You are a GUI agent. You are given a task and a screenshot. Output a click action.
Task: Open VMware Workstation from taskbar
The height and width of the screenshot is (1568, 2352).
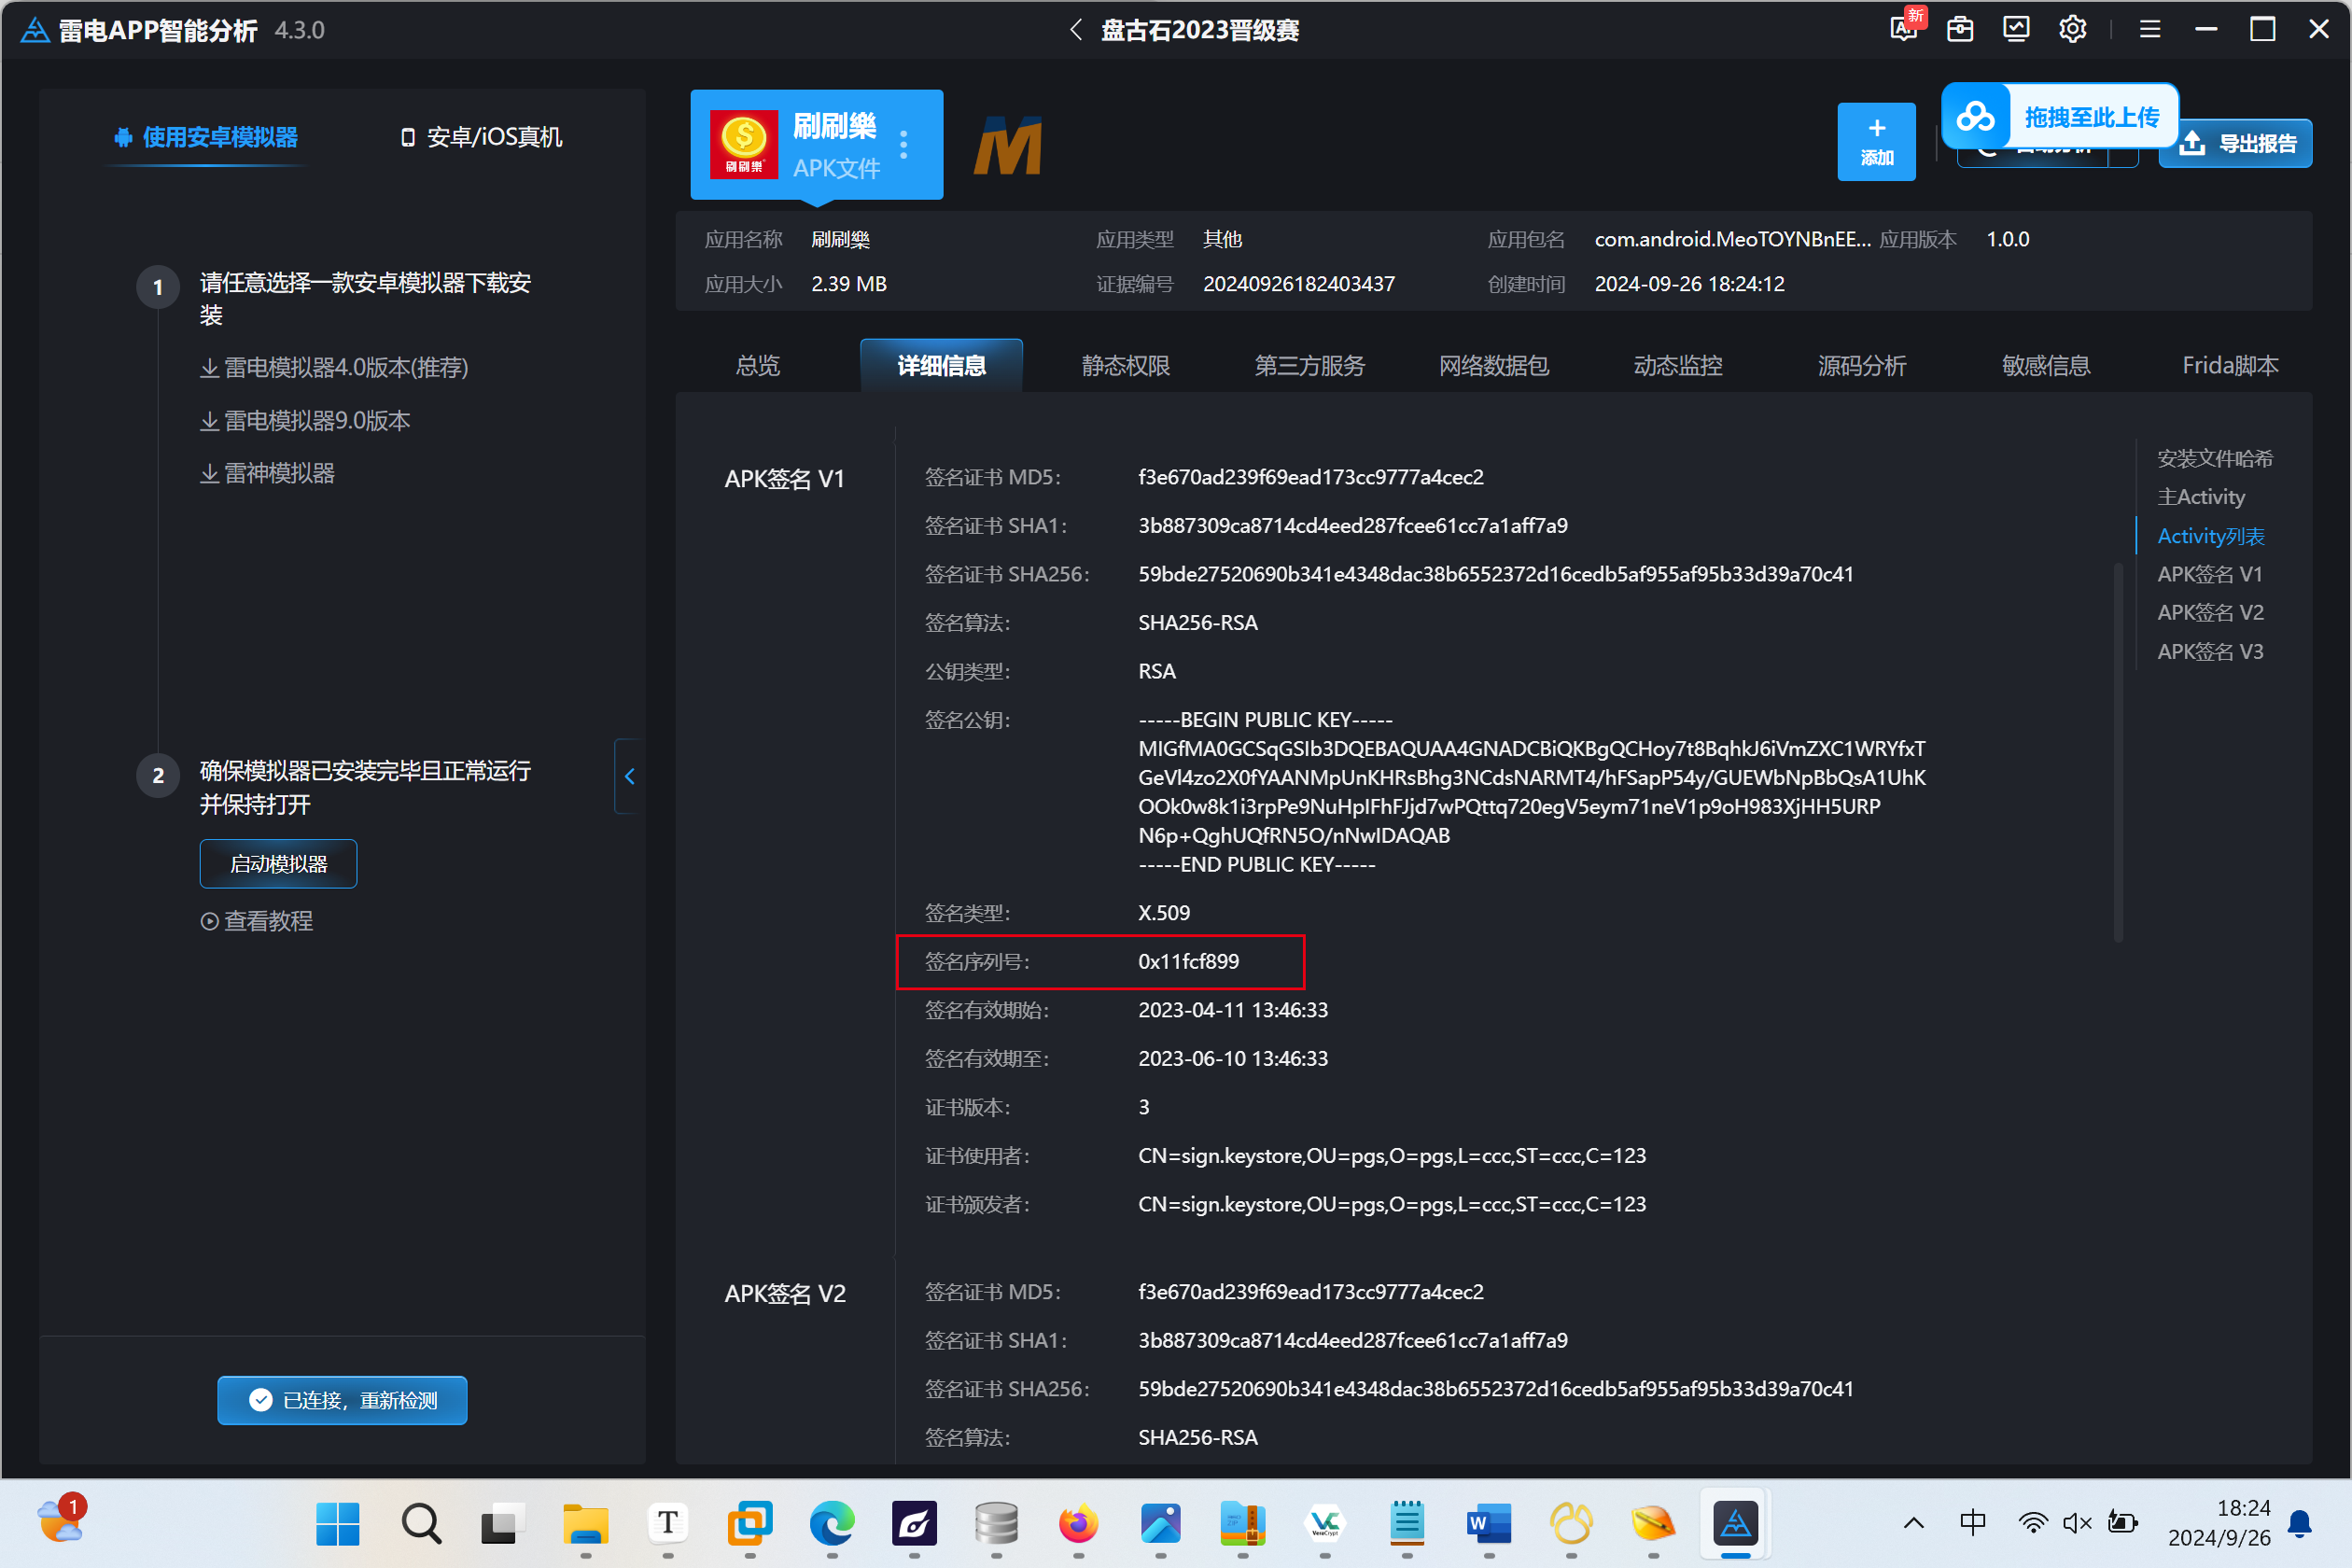[x=750, y=1524]
